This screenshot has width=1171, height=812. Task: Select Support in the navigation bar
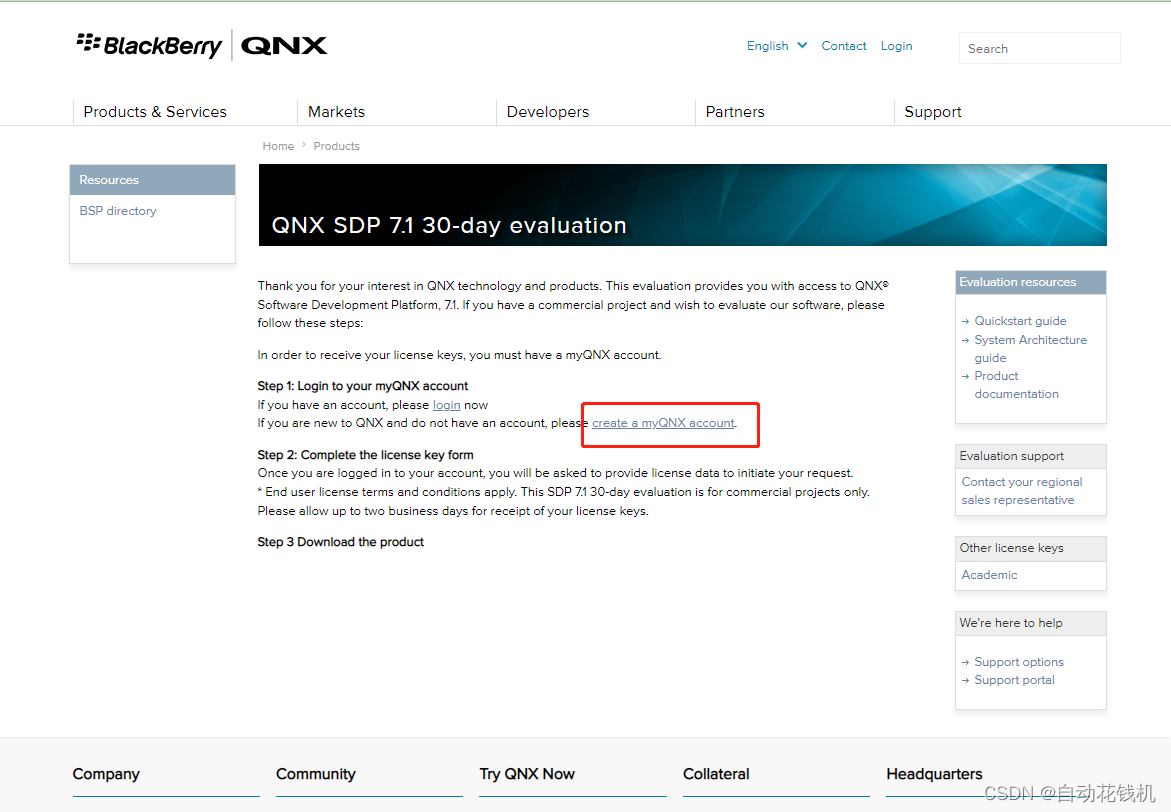tap(932, 112)
